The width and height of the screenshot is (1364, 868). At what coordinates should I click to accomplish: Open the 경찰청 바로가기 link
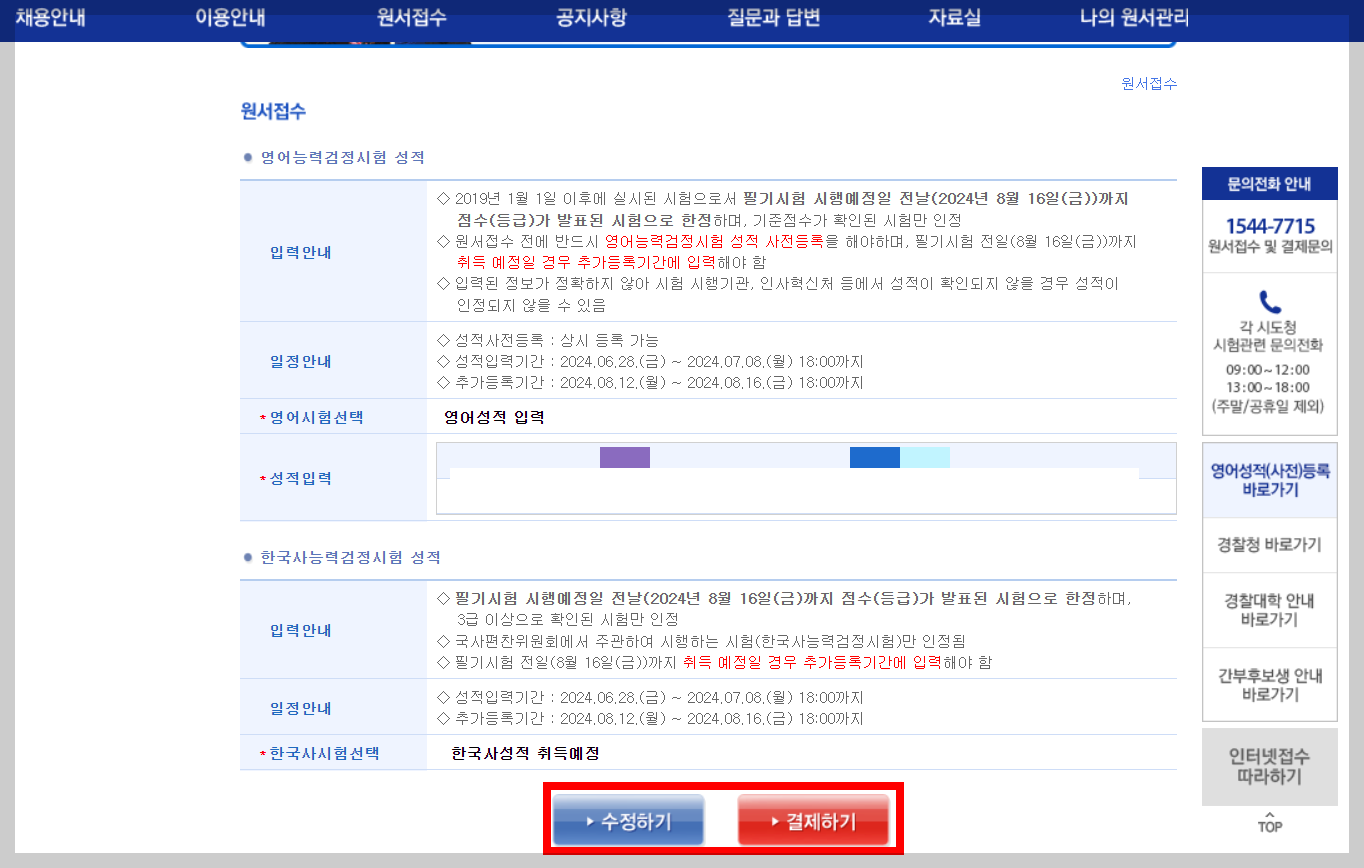point(1268,545)
